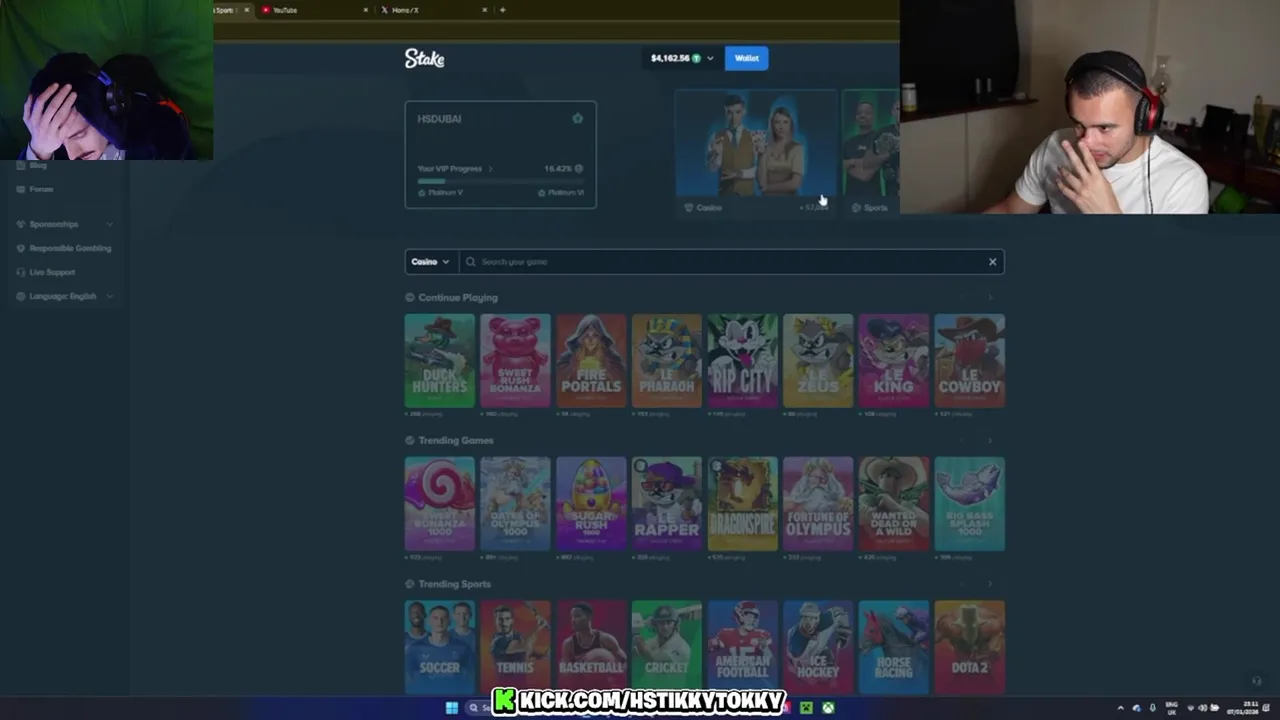Launch the Le Rapper game
The width and height of the screenshot is (1280, 720).
tap(667, 503)
